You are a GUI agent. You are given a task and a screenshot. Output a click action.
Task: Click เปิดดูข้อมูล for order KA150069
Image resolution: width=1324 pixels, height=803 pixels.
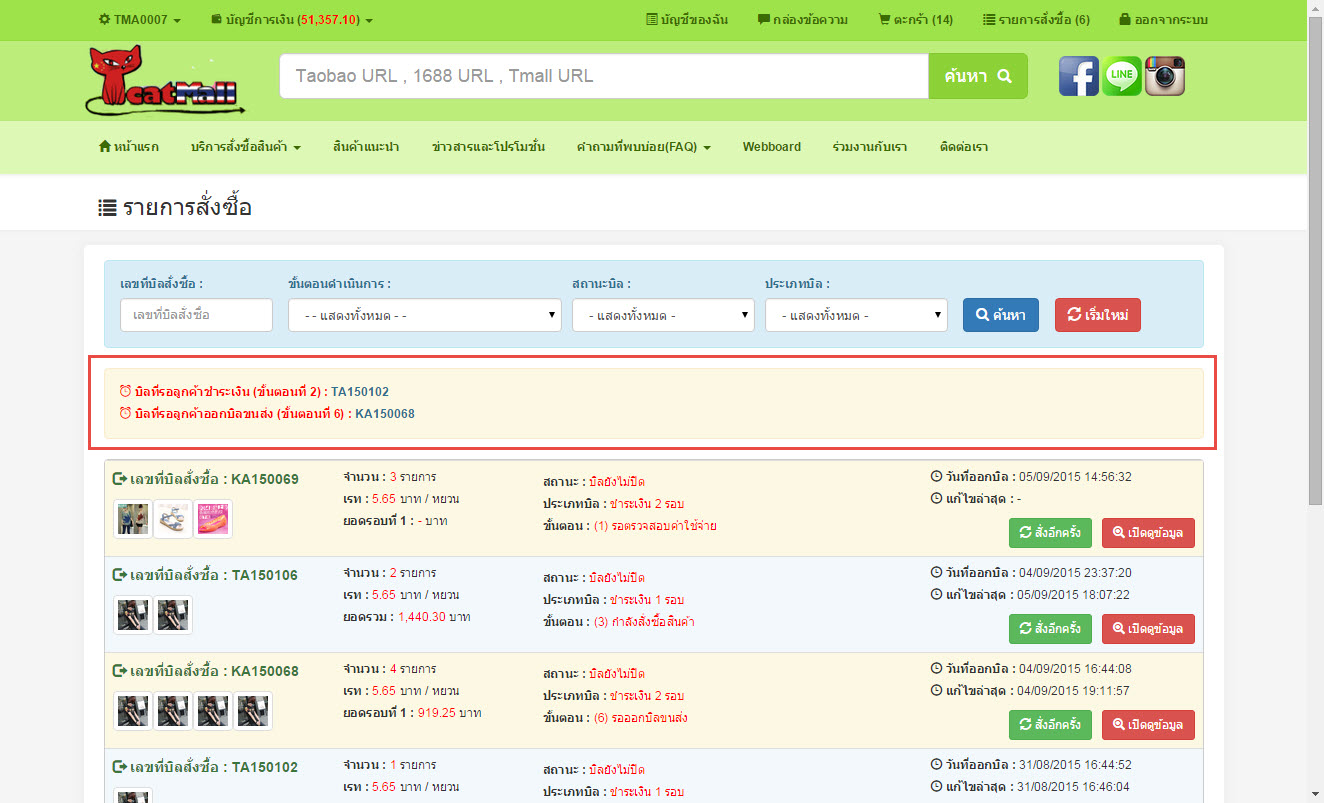pyautogui.click(x=1148, y=533)
